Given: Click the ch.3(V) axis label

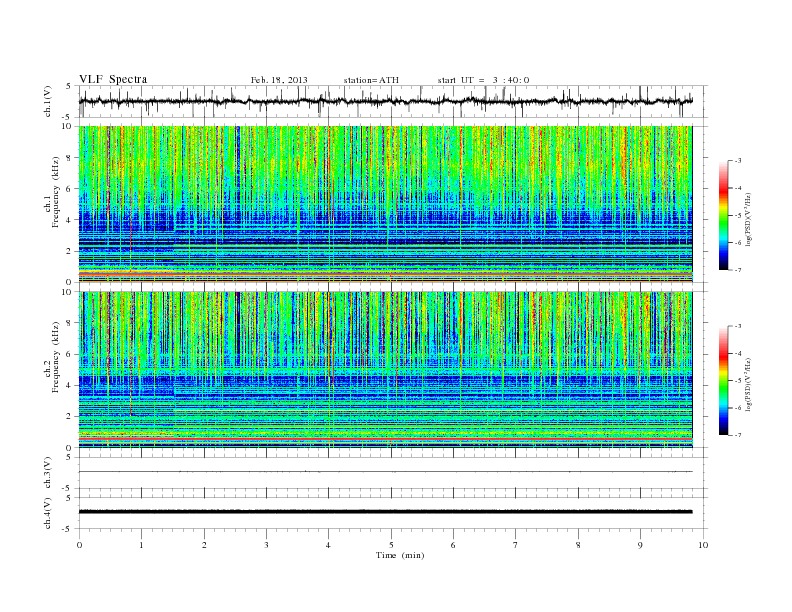Looking at the screenshot, I should pyautogui.click(x=48, y=473).
